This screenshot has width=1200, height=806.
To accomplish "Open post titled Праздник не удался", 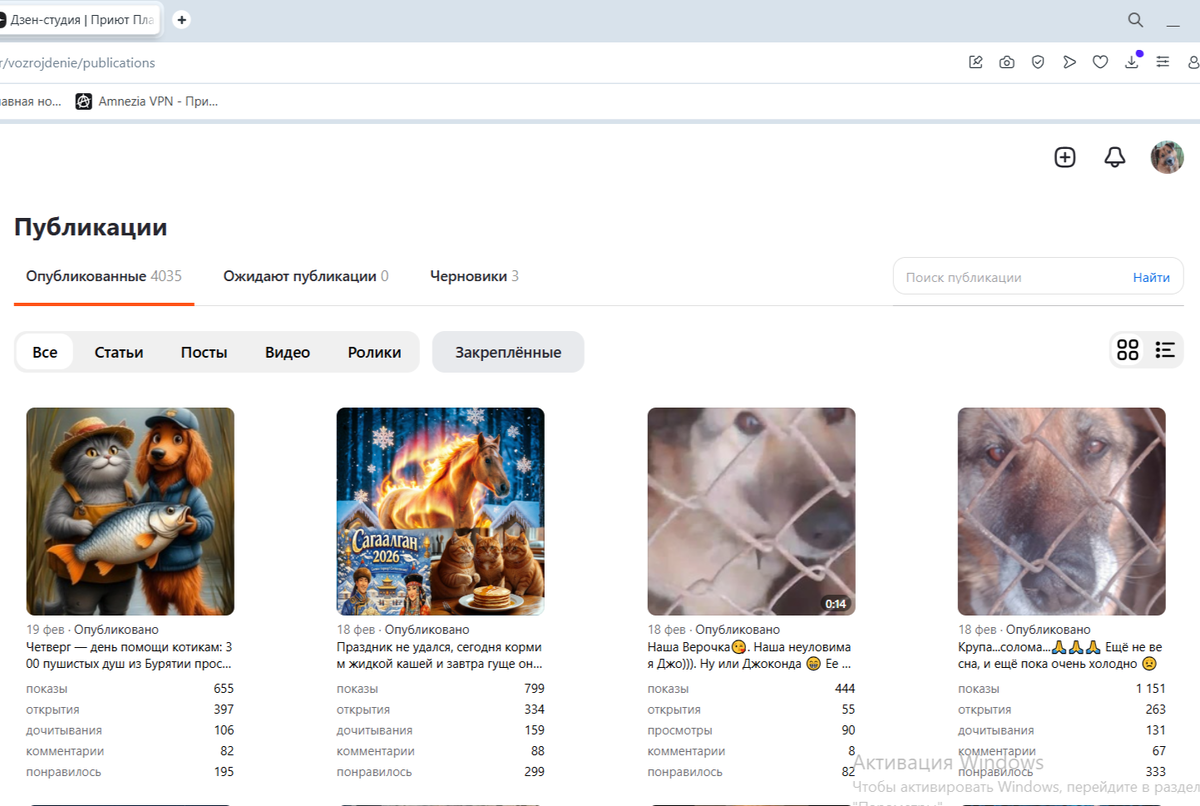I will [x=440, y=655].
